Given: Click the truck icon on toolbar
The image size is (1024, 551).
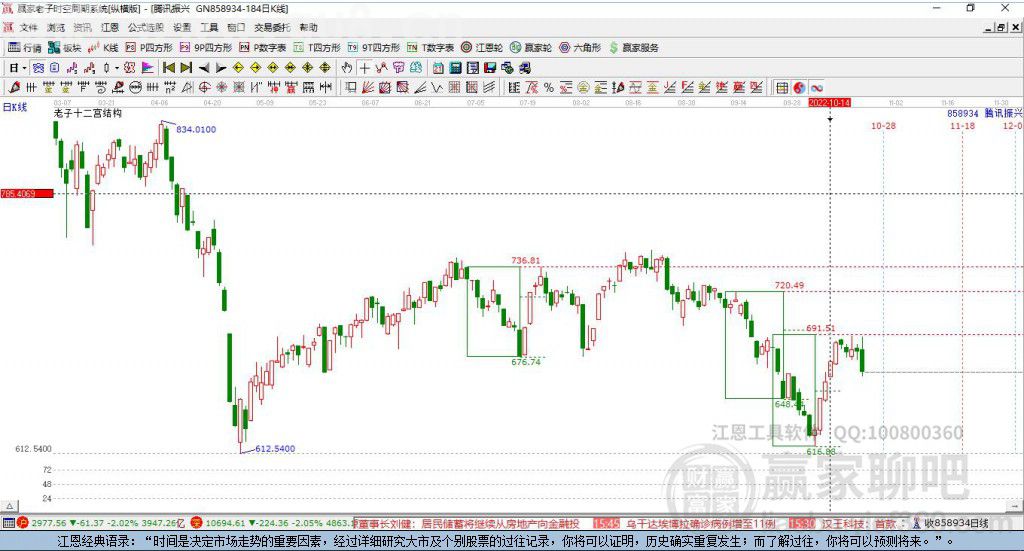Looking at the screenshot, I should 524,68.
